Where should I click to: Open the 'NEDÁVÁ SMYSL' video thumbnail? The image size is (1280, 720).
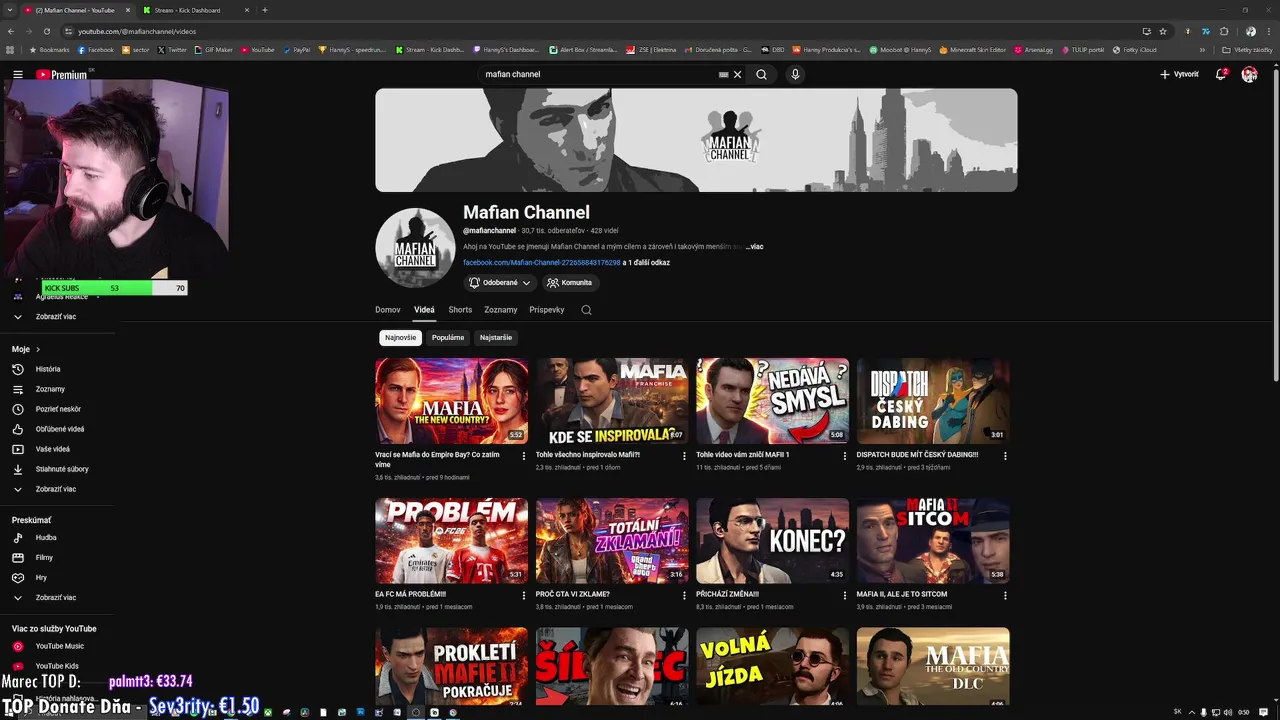pos(772,401)
